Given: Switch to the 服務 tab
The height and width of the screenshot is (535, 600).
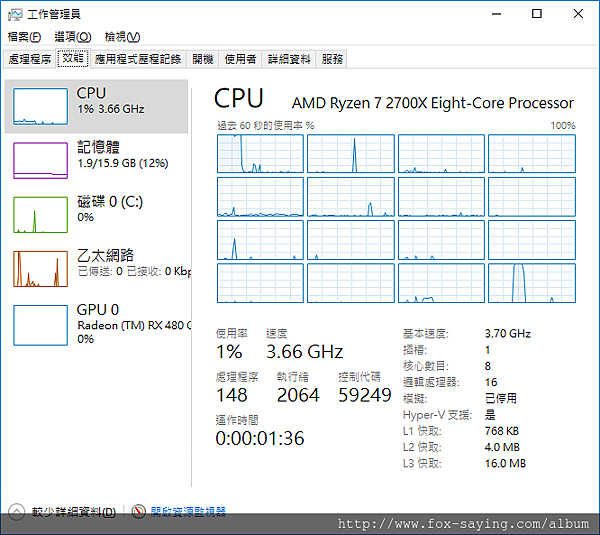Looking at the screenshot, I should 332,59.
